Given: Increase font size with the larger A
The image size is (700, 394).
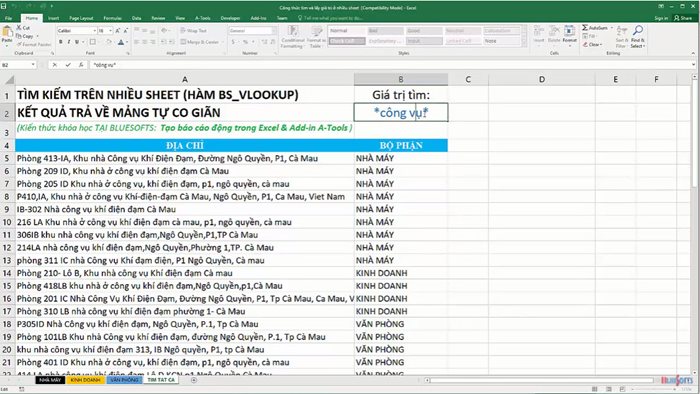Looking at the screenshot, I should pos(117,31).
